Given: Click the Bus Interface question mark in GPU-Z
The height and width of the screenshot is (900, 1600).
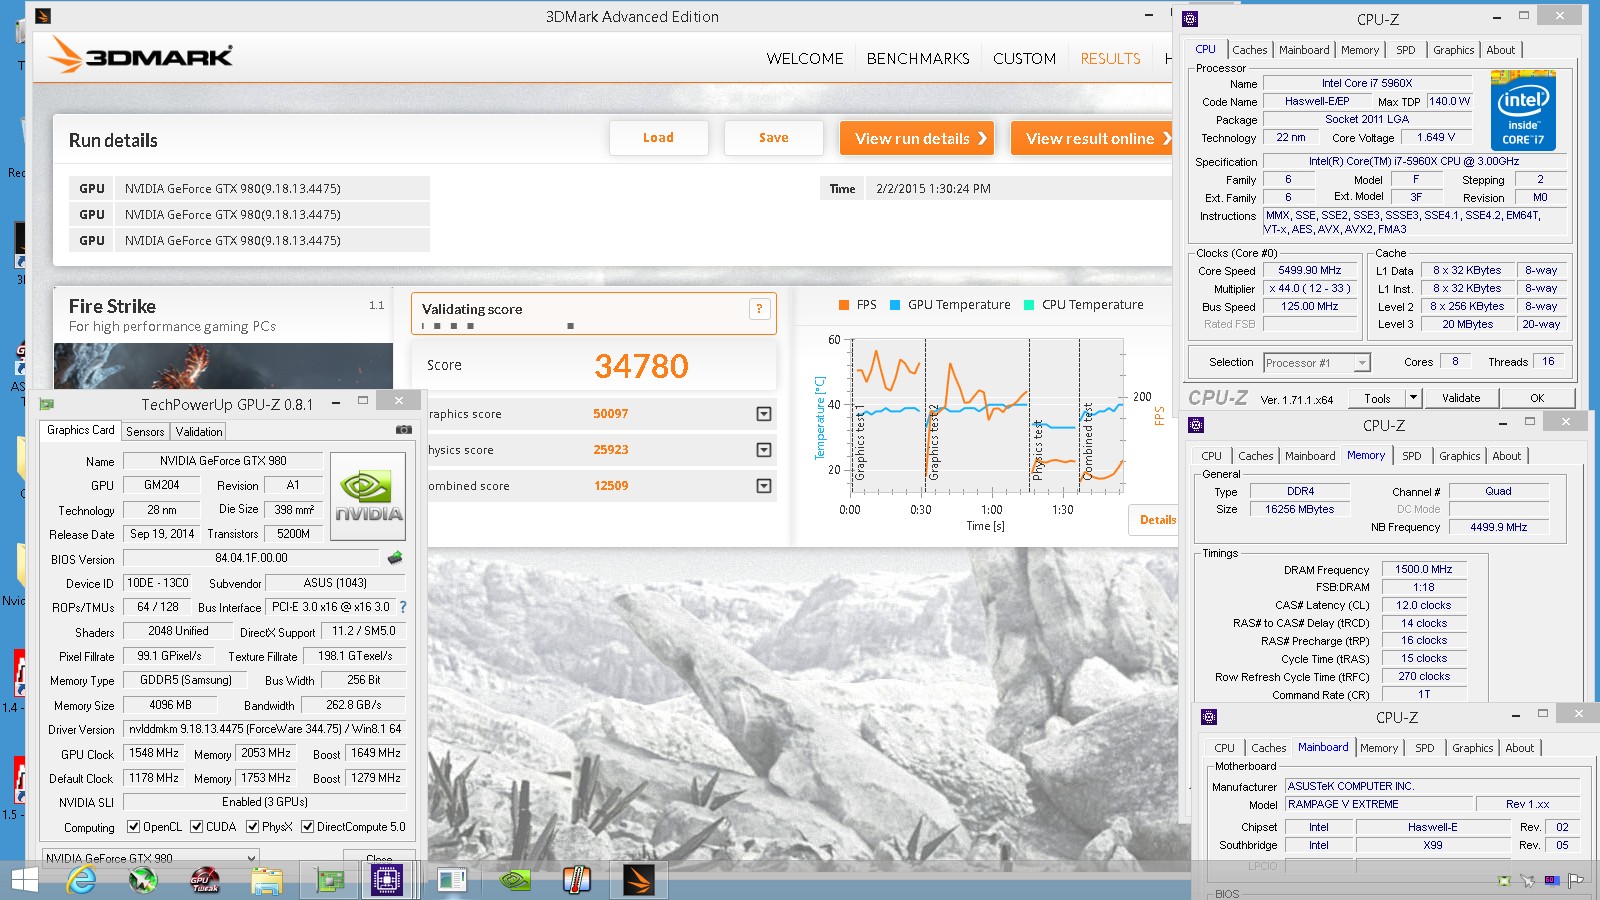Looking at the screenshot, I should 403,607.
